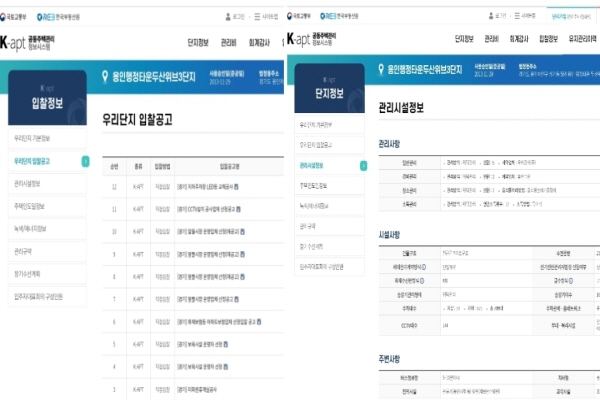Click 국토교통부 emblem on the left page
Viewport: 600px width, 400px height.
pos(13,17)
